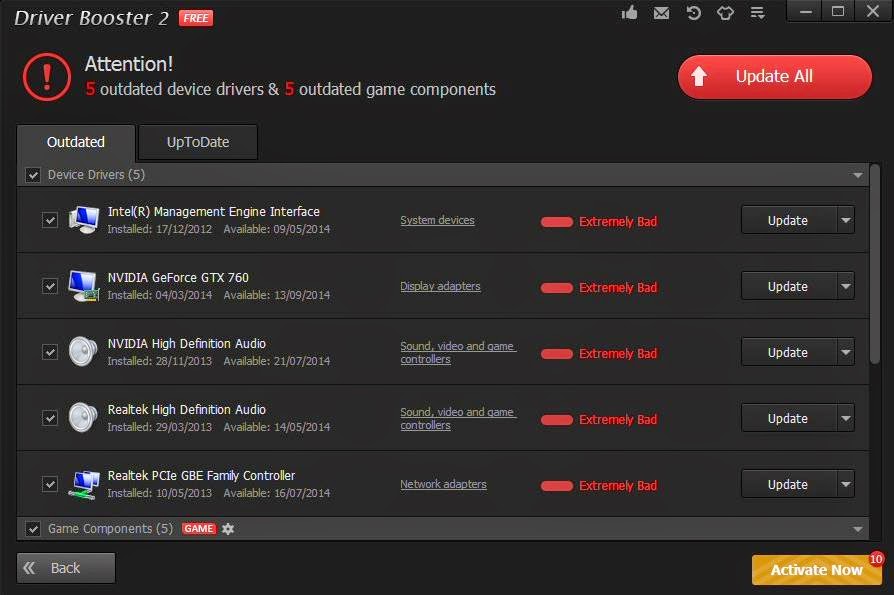Click the driver list vertical scrollbar
Image resolution: width=894 pixels, height=595 pixels.
875,264
